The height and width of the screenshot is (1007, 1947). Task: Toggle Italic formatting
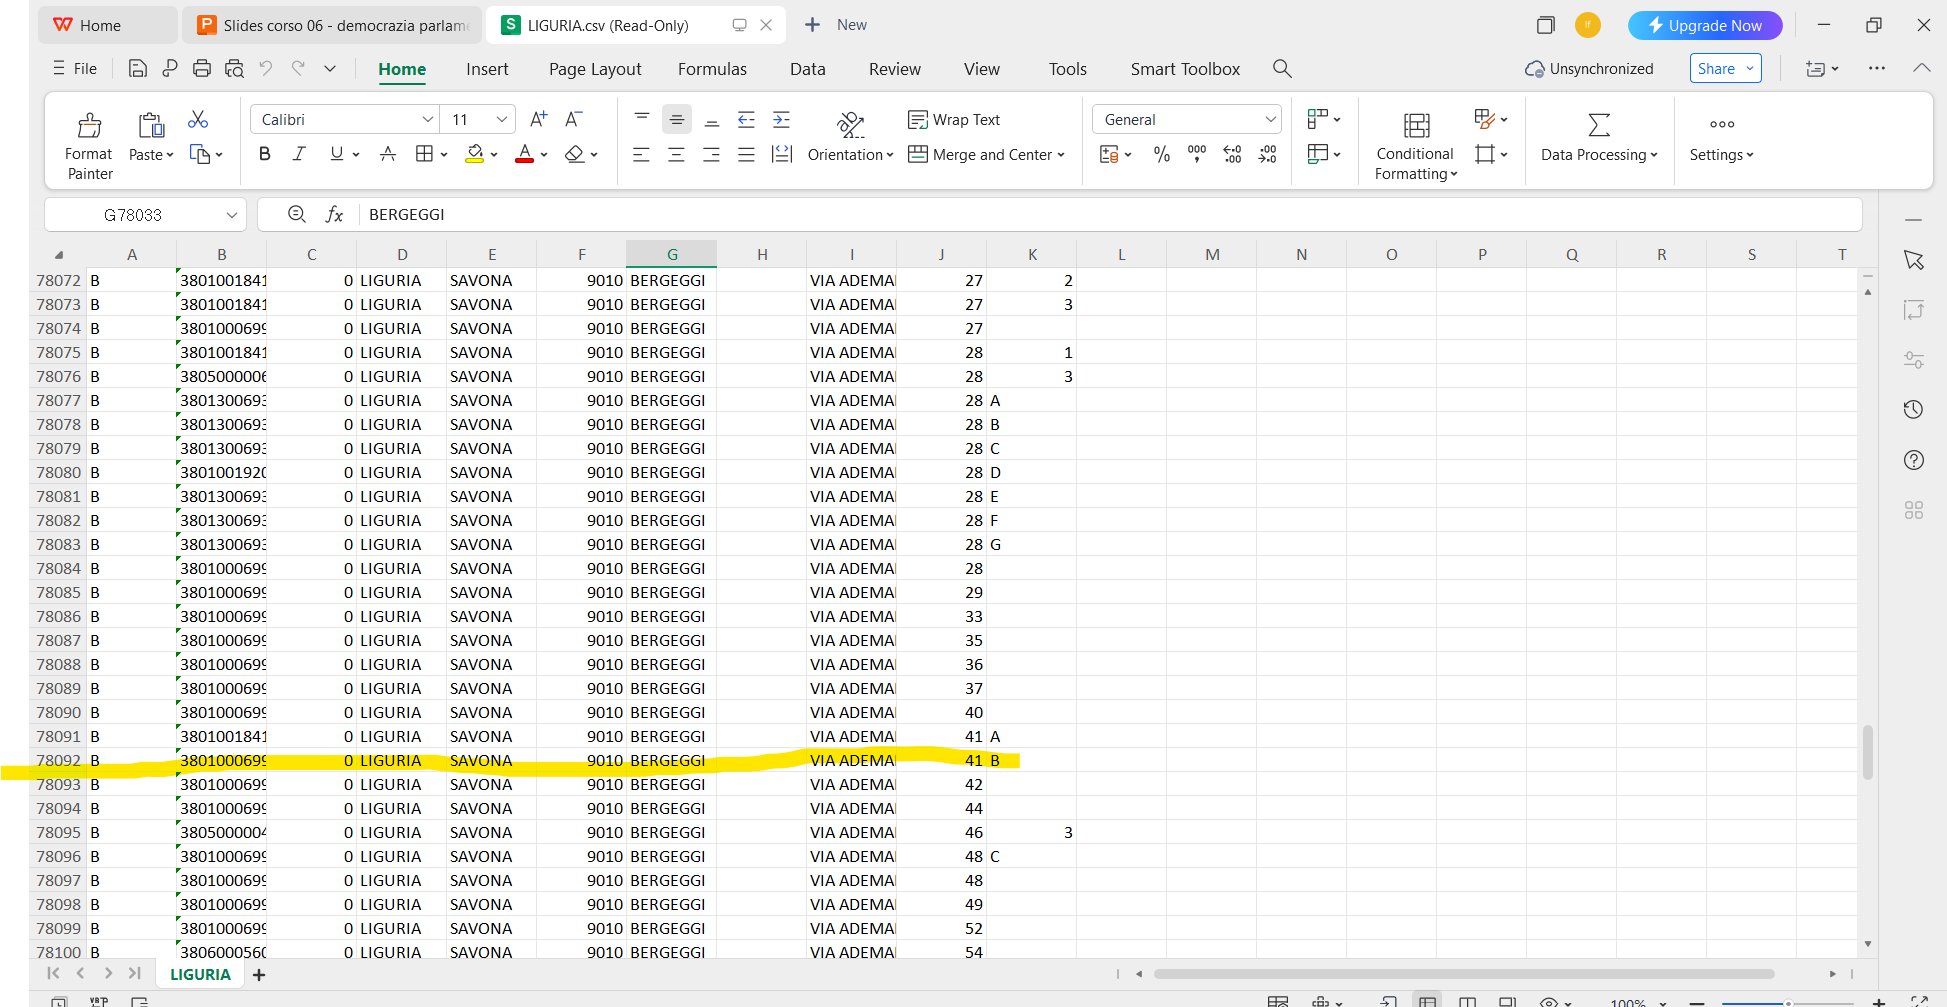(x=299, y=154)
